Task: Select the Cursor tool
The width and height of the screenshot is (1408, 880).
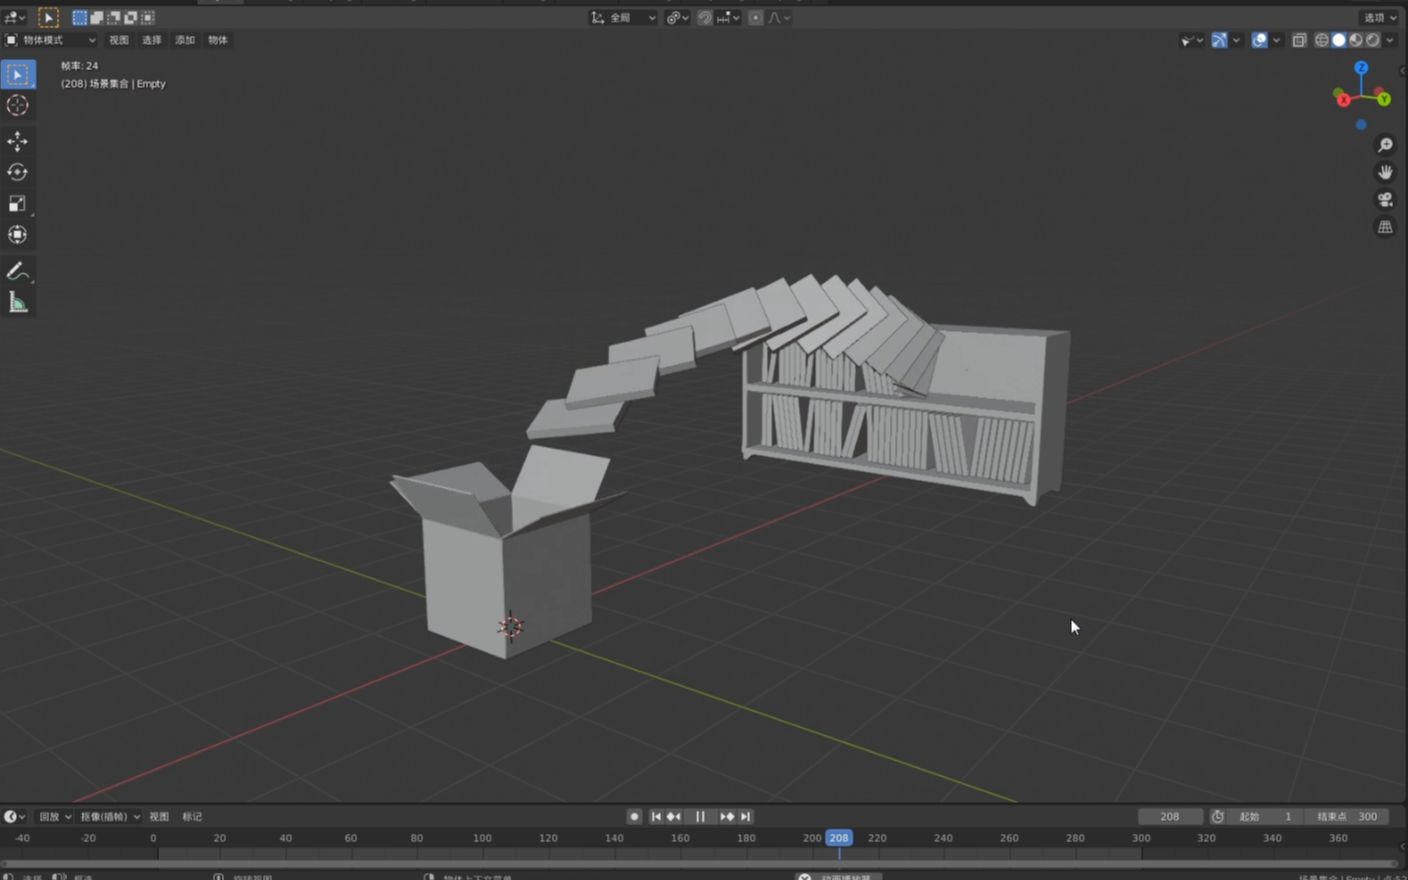Action: click(x=18, y=105)
